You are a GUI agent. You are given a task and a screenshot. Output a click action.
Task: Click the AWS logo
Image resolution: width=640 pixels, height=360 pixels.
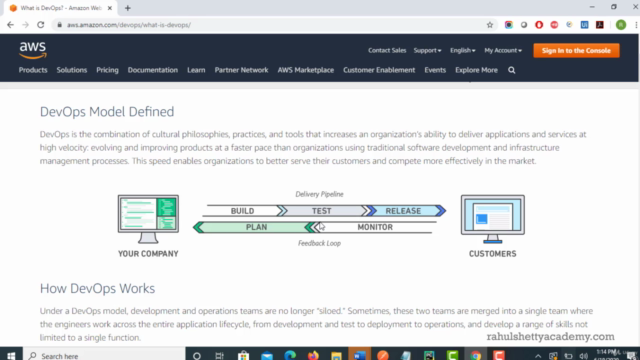point(33,51)
